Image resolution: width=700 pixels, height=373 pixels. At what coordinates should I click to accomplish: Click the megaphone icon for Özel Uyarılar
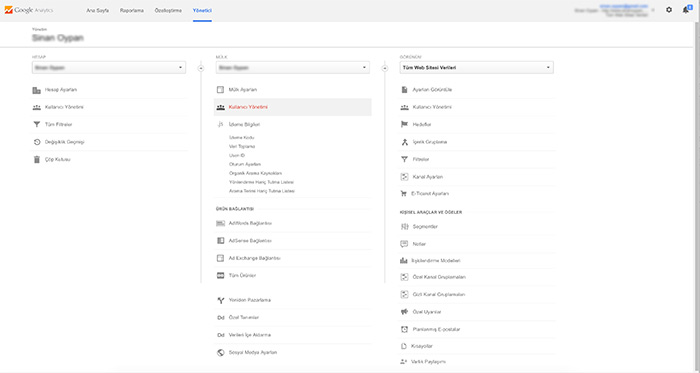(404, 312)
